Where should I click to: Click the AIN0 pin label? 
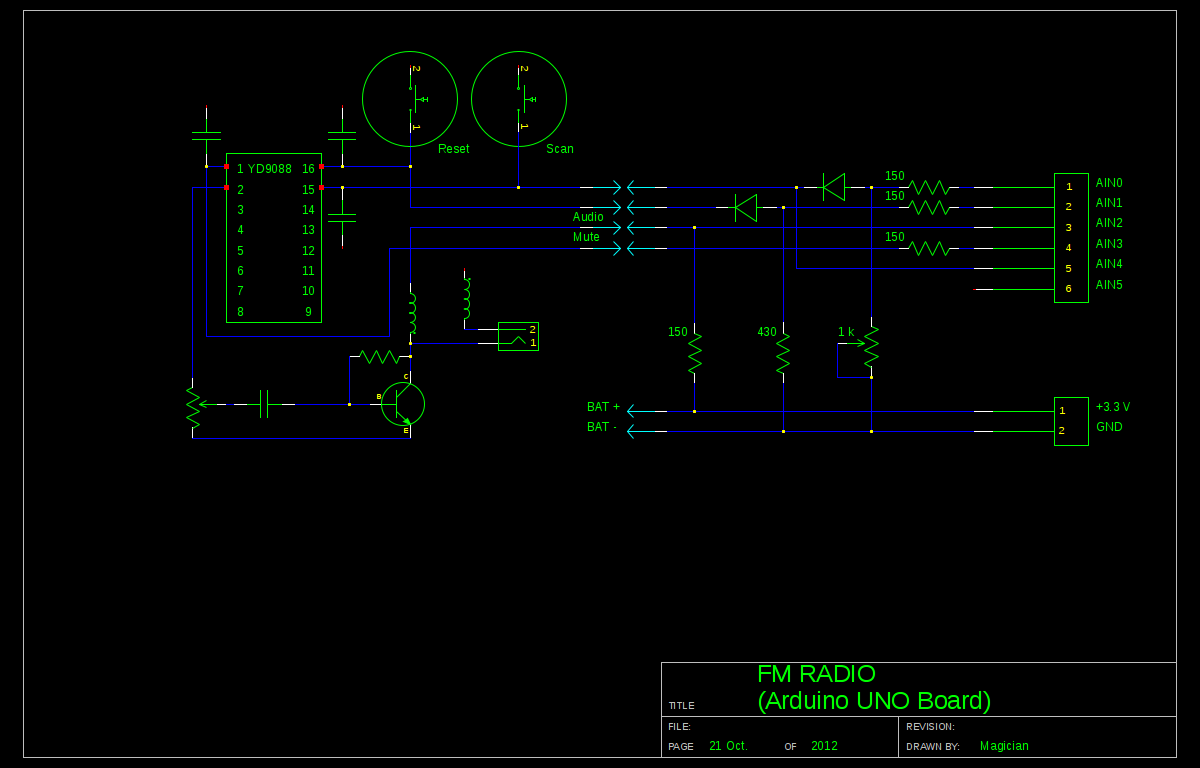tap(1109, 183)
